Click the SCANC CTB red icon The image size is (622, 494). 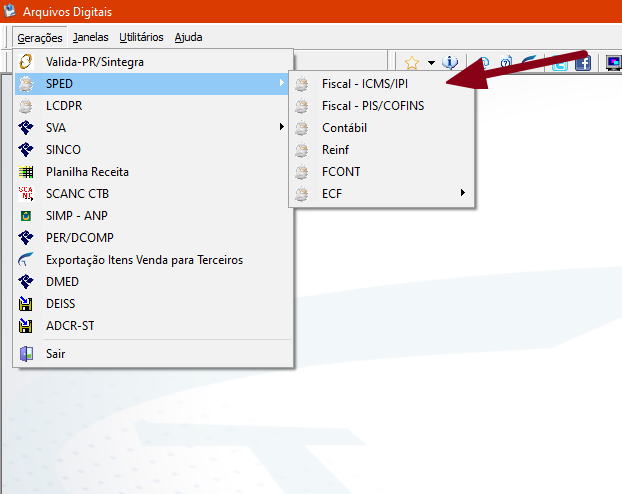[26, 194]
